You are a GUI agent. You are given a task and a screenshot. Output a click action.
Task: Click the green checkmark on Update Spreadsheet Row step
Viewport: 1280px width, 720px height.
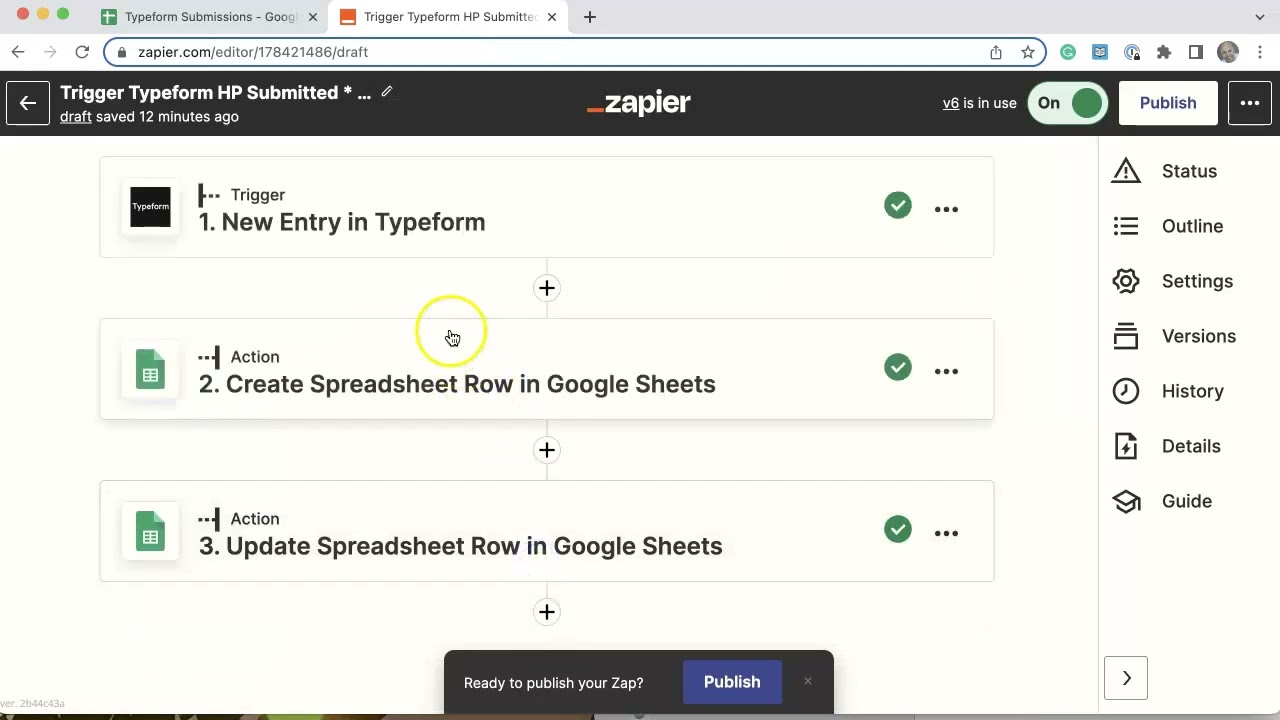898,529
